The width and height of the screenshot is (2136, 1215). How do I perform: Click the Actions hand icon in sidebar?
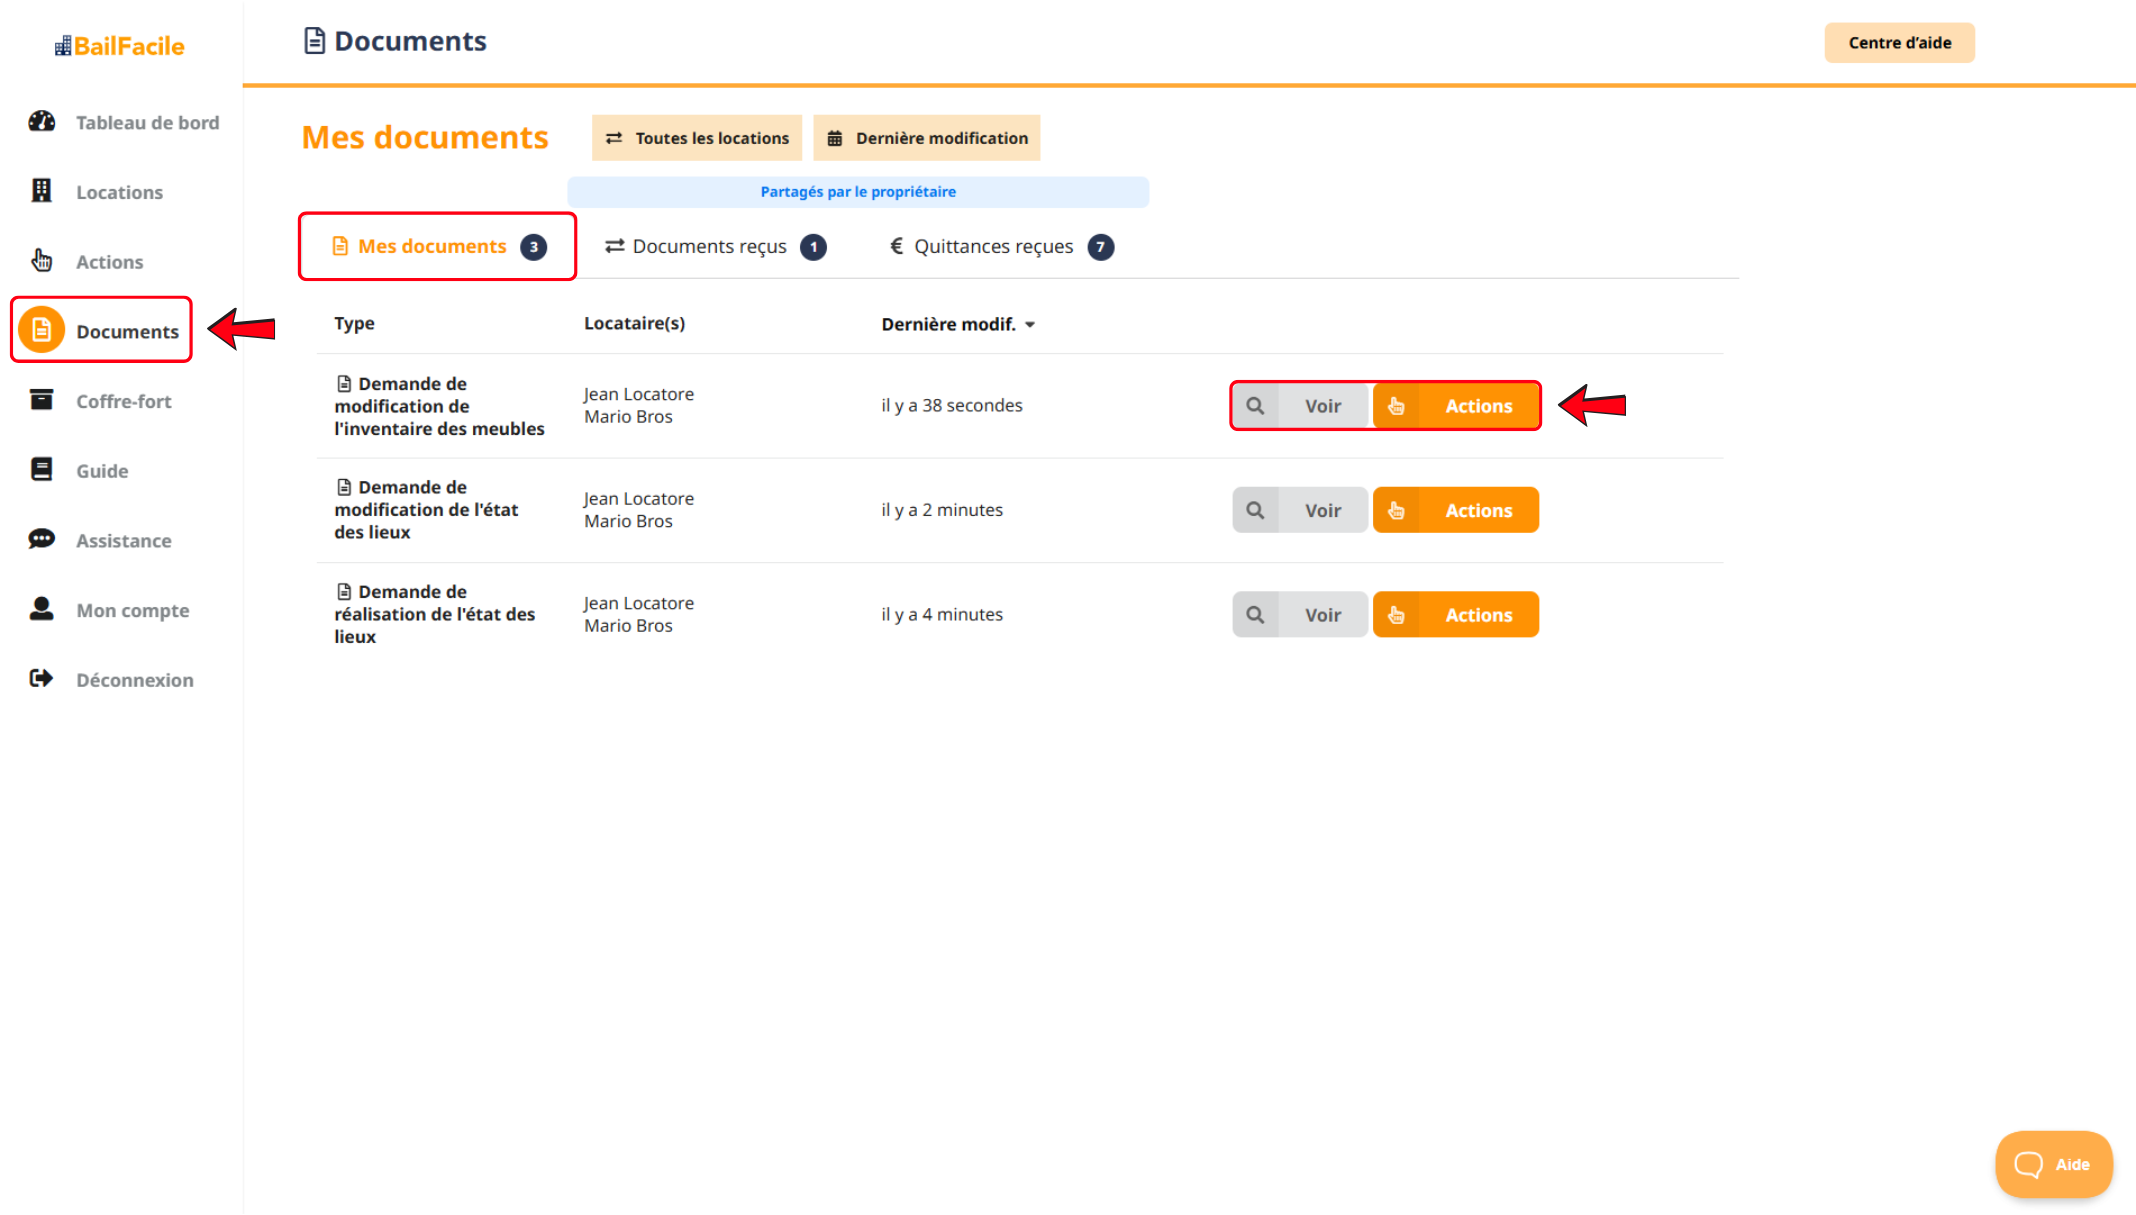click(x=41, y=261)
